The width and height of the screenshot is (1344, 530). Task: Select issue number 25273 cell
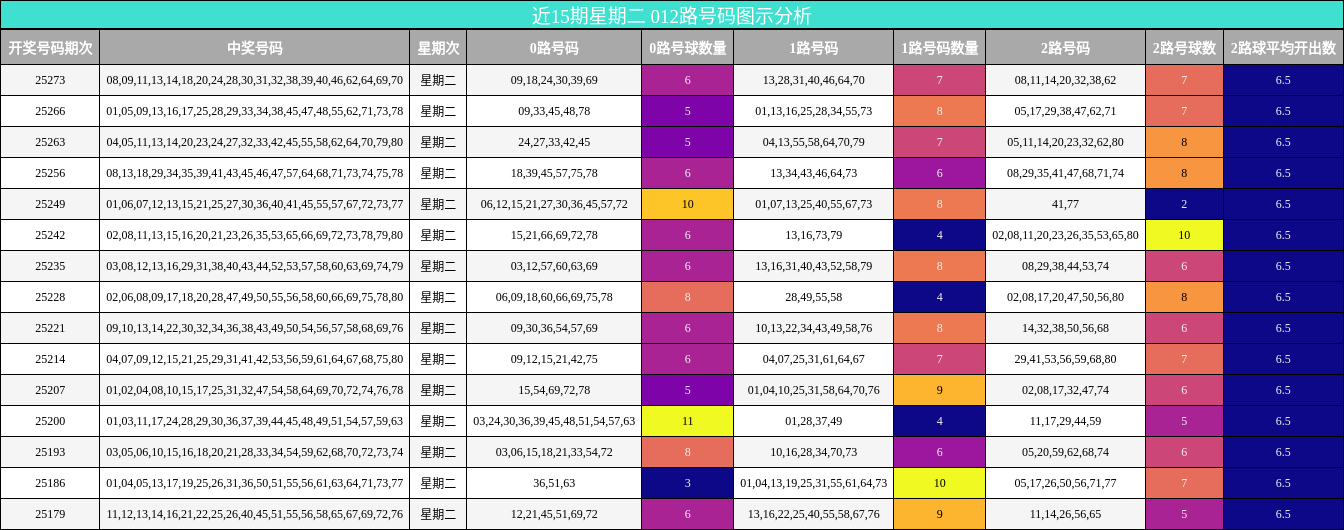[x=50, y=80]
